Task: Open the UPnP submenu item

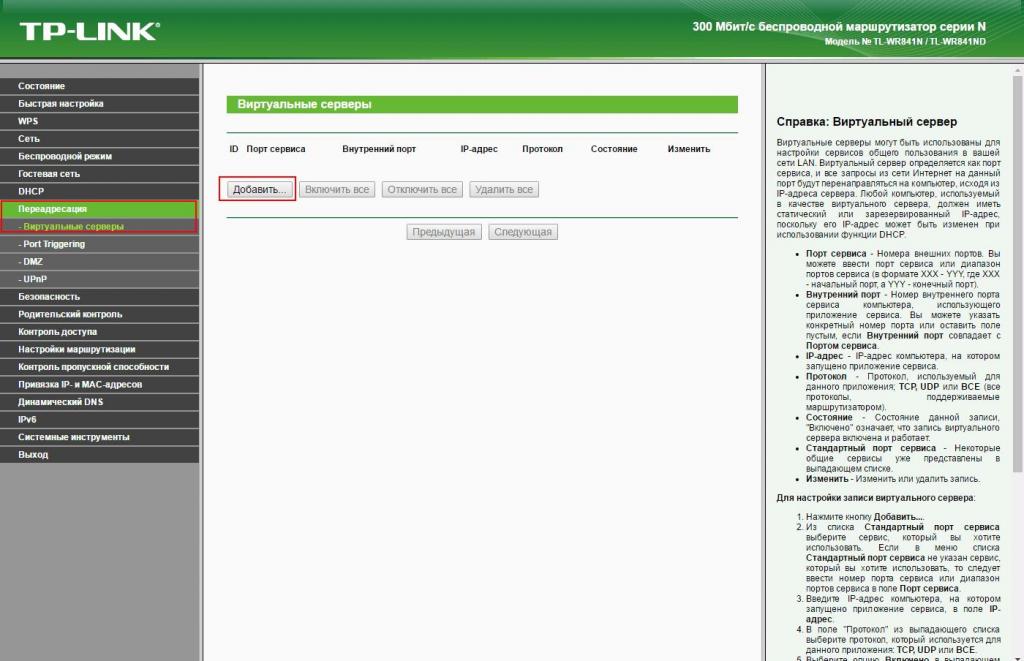Action: pos(99,280)
